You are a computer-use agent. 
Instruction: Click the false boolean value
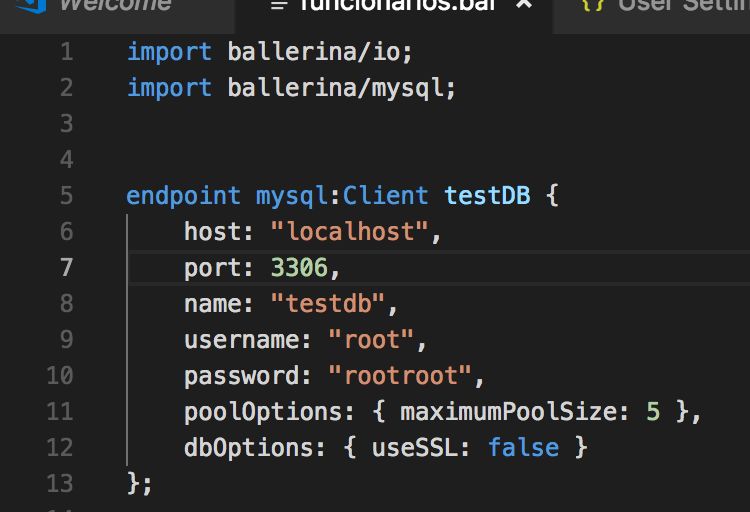pos(523,448)
